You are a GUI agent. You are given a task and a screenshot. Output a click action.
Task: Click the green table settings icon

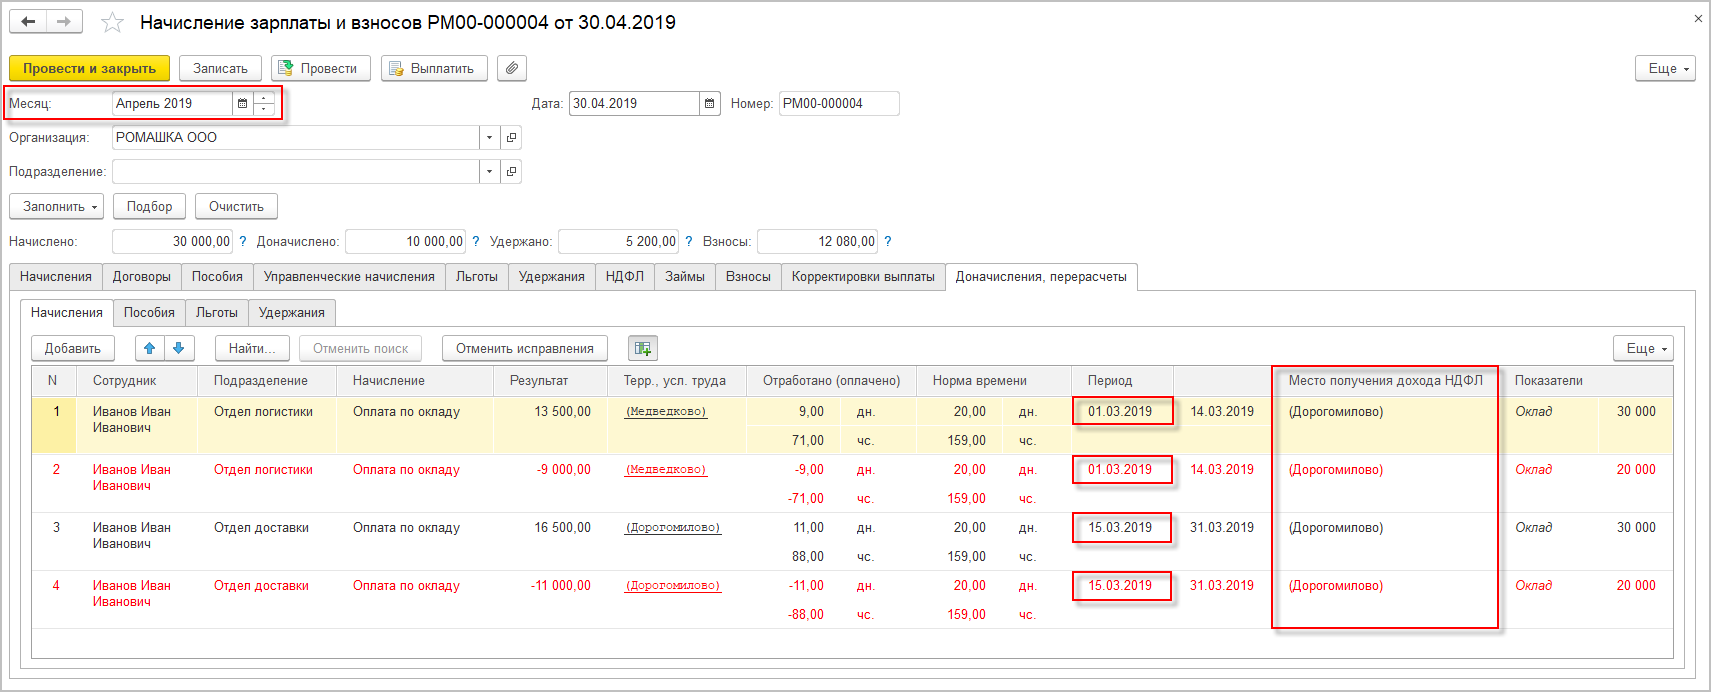(x=642, y=348)
